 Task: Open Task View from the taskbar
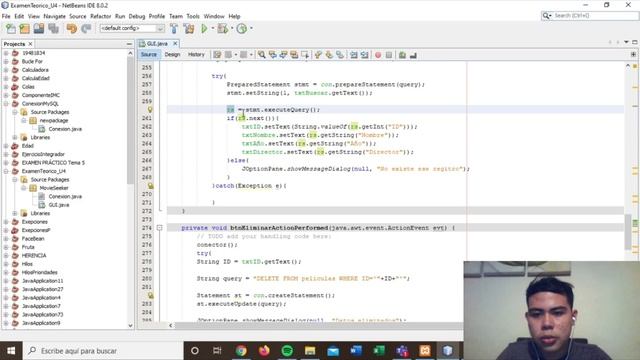click(x=217, y=351)
